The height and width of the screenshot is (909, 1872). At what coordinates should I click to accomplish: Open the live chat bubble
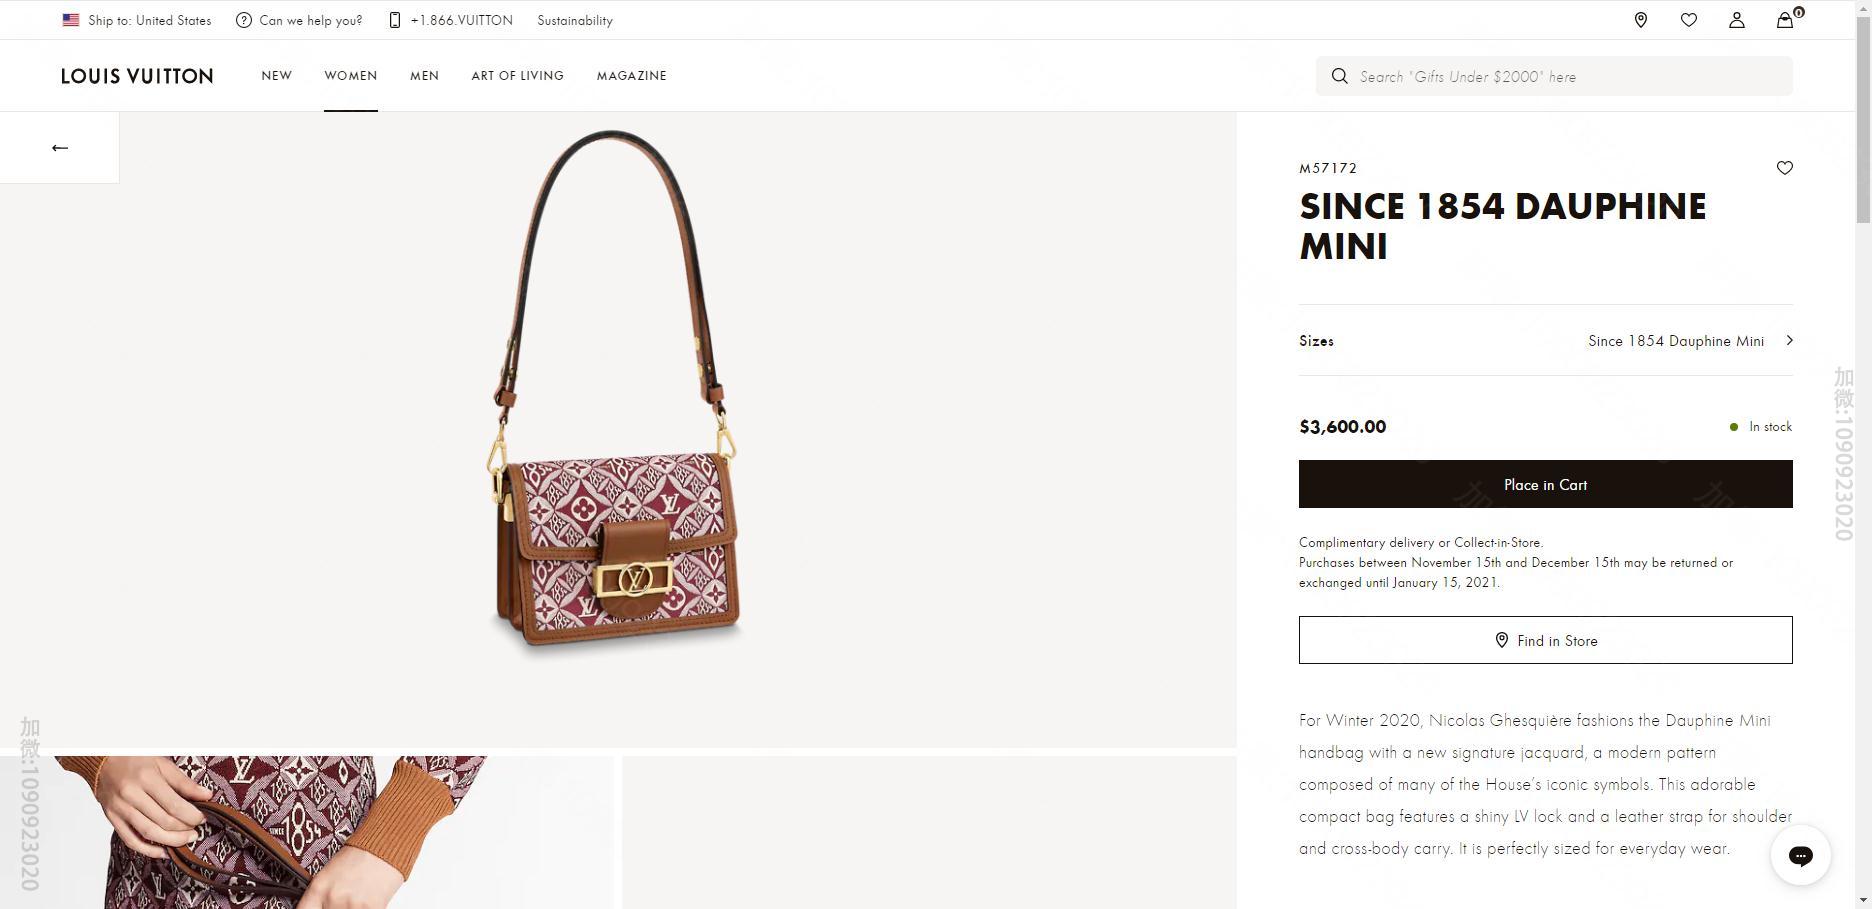(x=1800, y=855)
